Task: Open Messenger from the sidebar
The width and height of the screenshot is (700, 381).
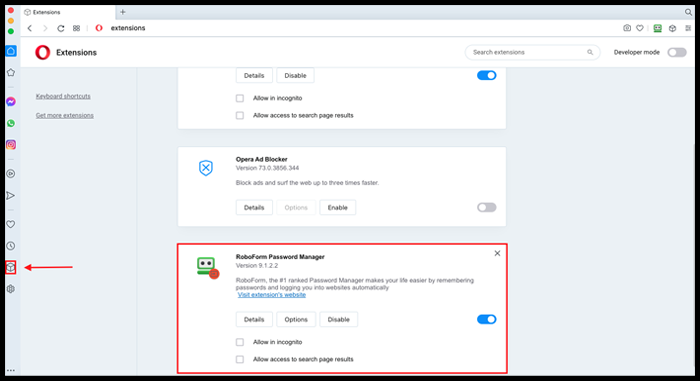Action: click(x=11, y=102)
